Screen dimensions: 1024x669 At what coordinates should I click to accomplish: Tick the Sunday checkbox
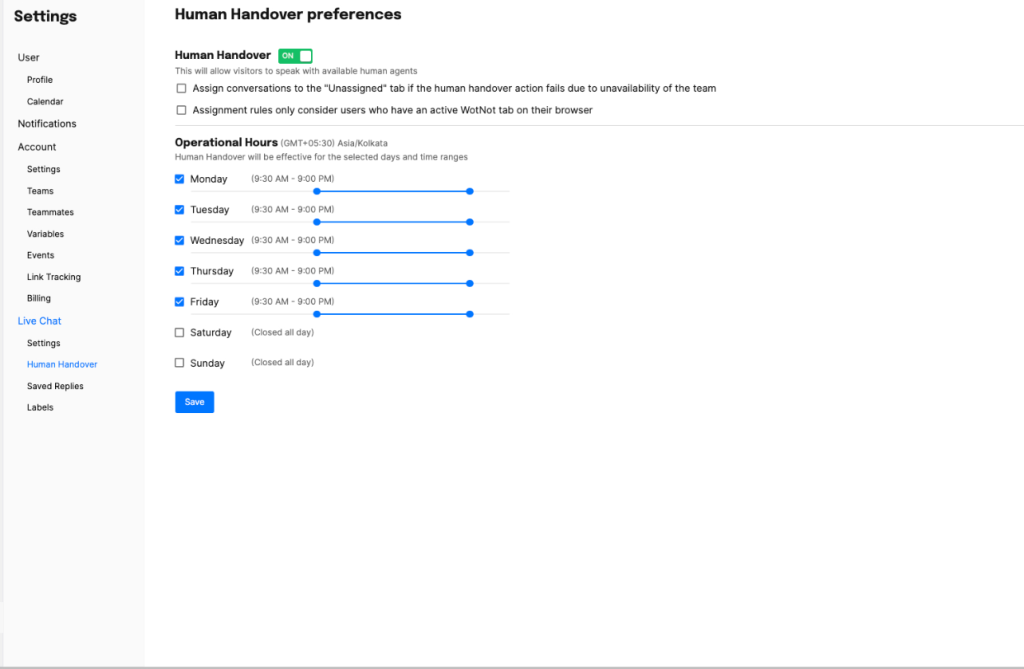[180, 363]
